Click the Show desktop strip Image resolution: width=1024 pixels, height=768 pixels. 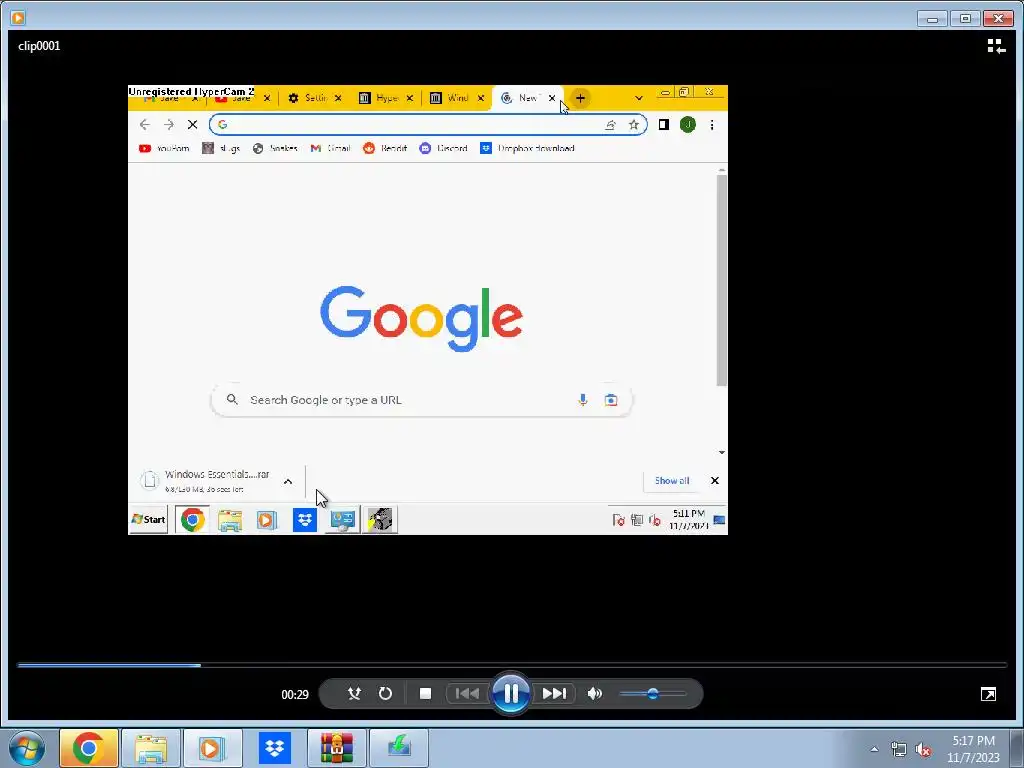tap(1018, 748)
